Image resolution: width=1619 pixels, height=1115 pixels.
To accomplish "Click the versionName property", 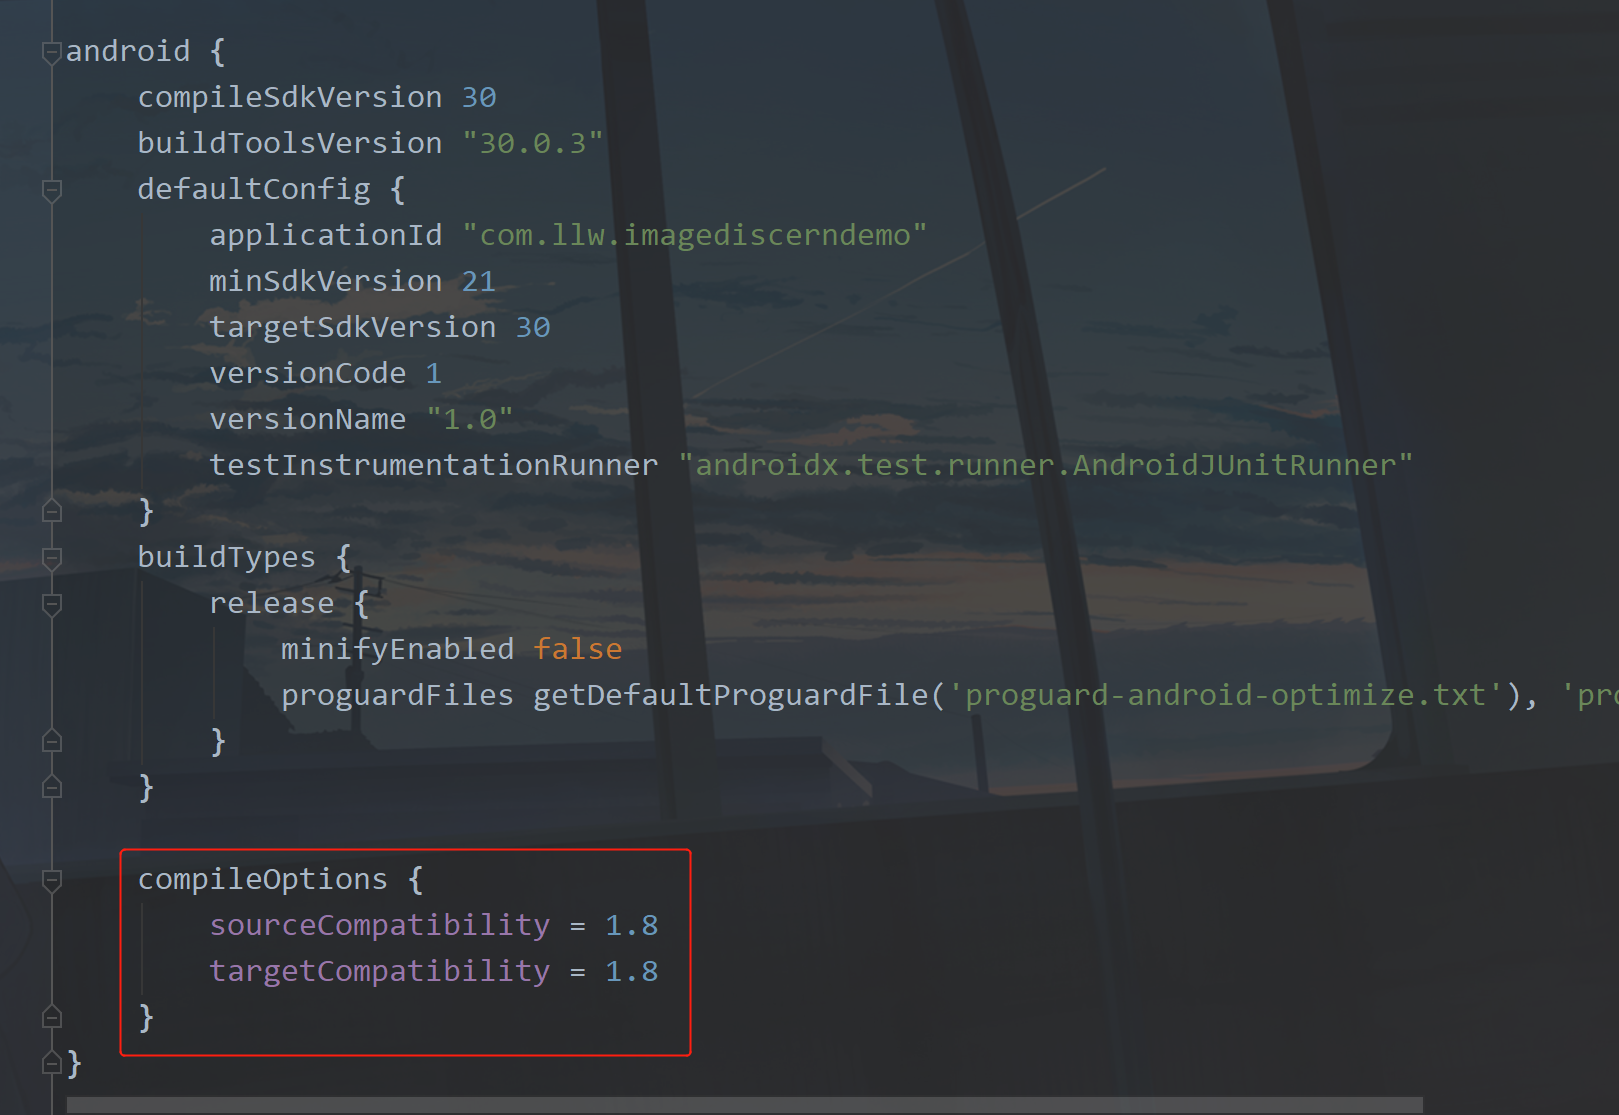I will pos(308,419).
